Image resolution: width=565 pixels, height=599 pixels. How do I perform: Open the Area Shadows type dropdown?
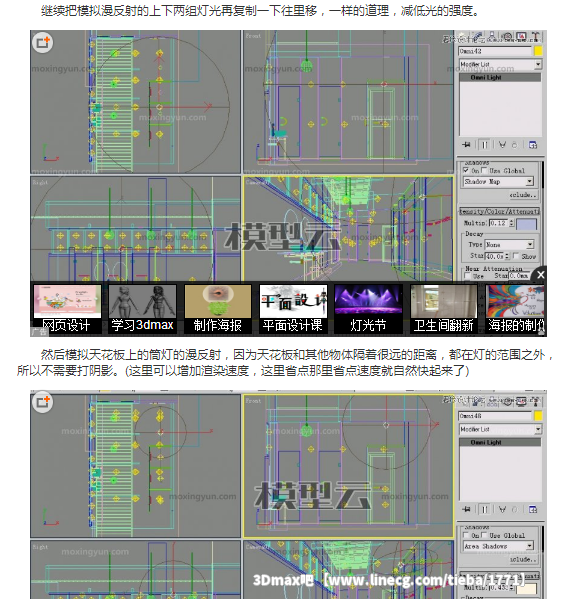click(499, 546)
